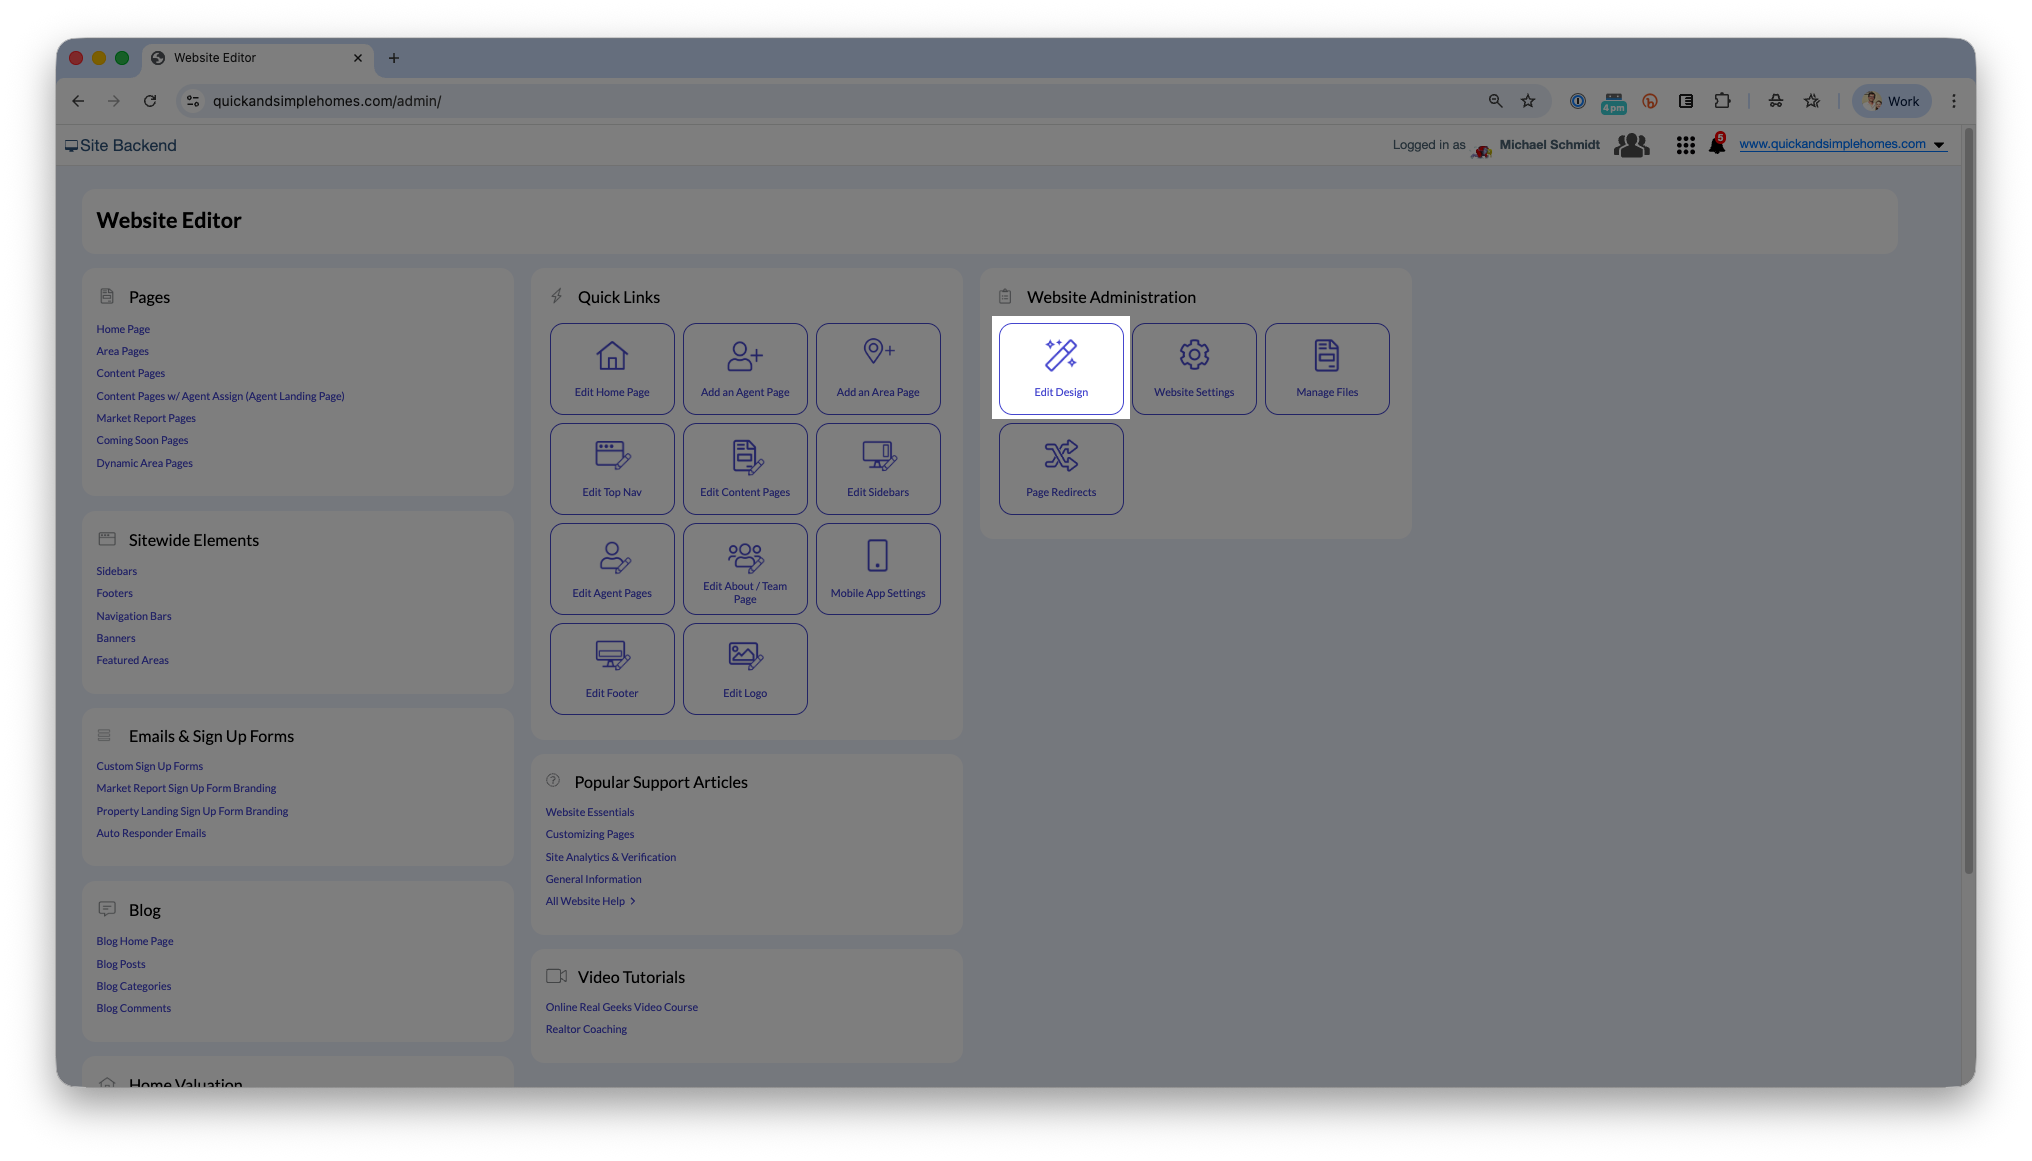Bookmark this page with the star icon
The height and width of the screenshot is (1161, 2032).
pos(1528,101)
